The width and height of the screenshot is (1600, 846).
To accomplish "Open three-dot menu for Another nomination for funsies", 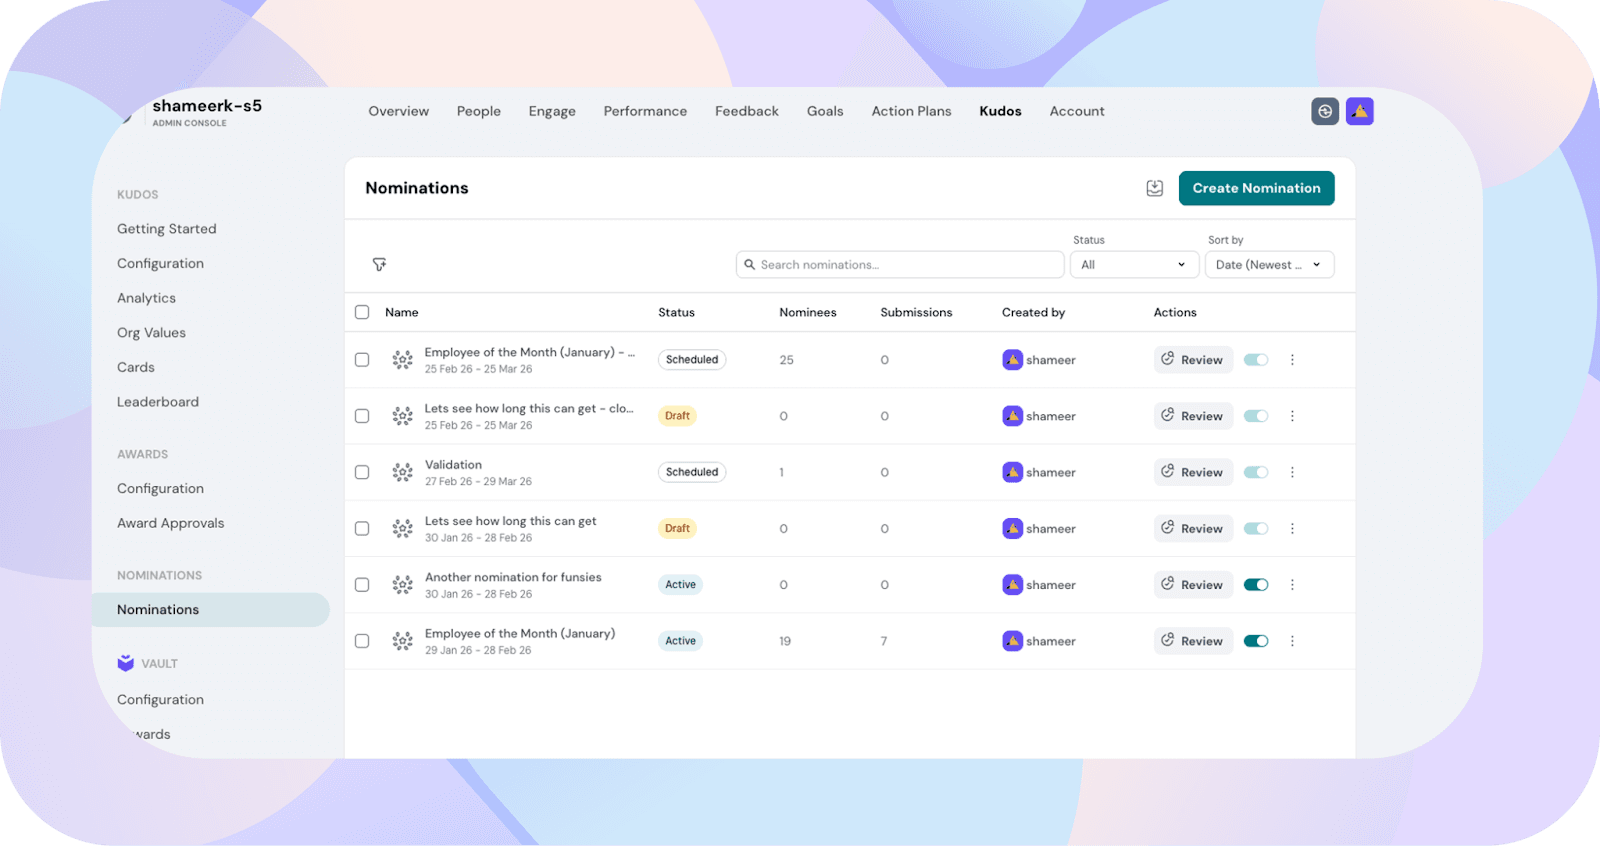I will [x=1292, y=585].
